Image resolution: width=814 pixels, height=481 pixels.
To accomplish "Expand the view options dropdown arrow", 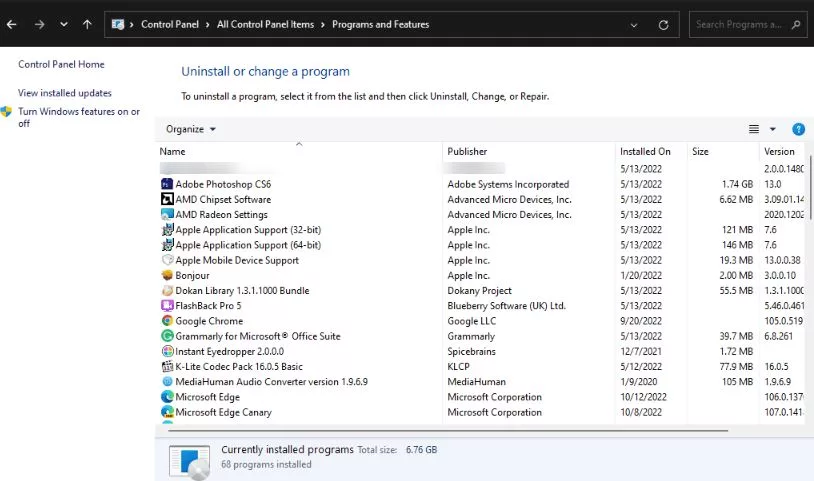I will [x=772, y=129].
